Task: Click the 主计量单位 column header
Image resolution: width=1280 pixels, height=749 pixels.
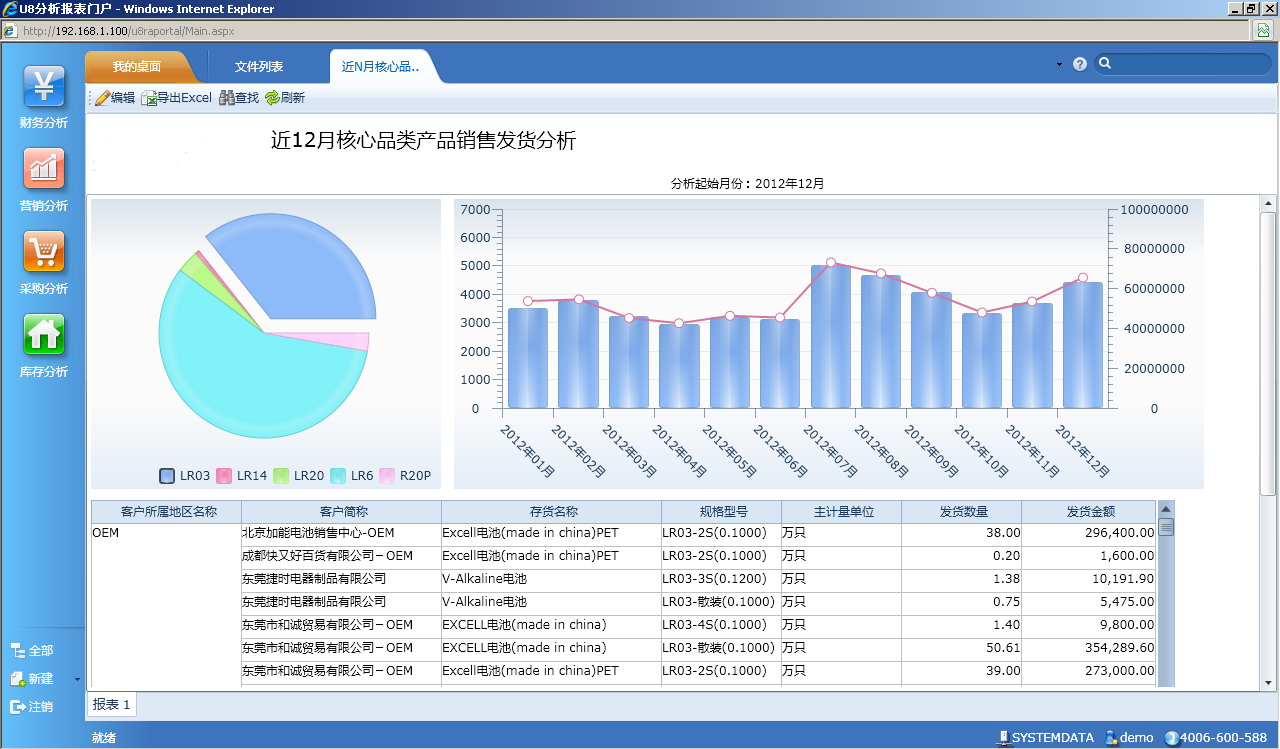Action: pyautogui.click(x=841, y=512)
